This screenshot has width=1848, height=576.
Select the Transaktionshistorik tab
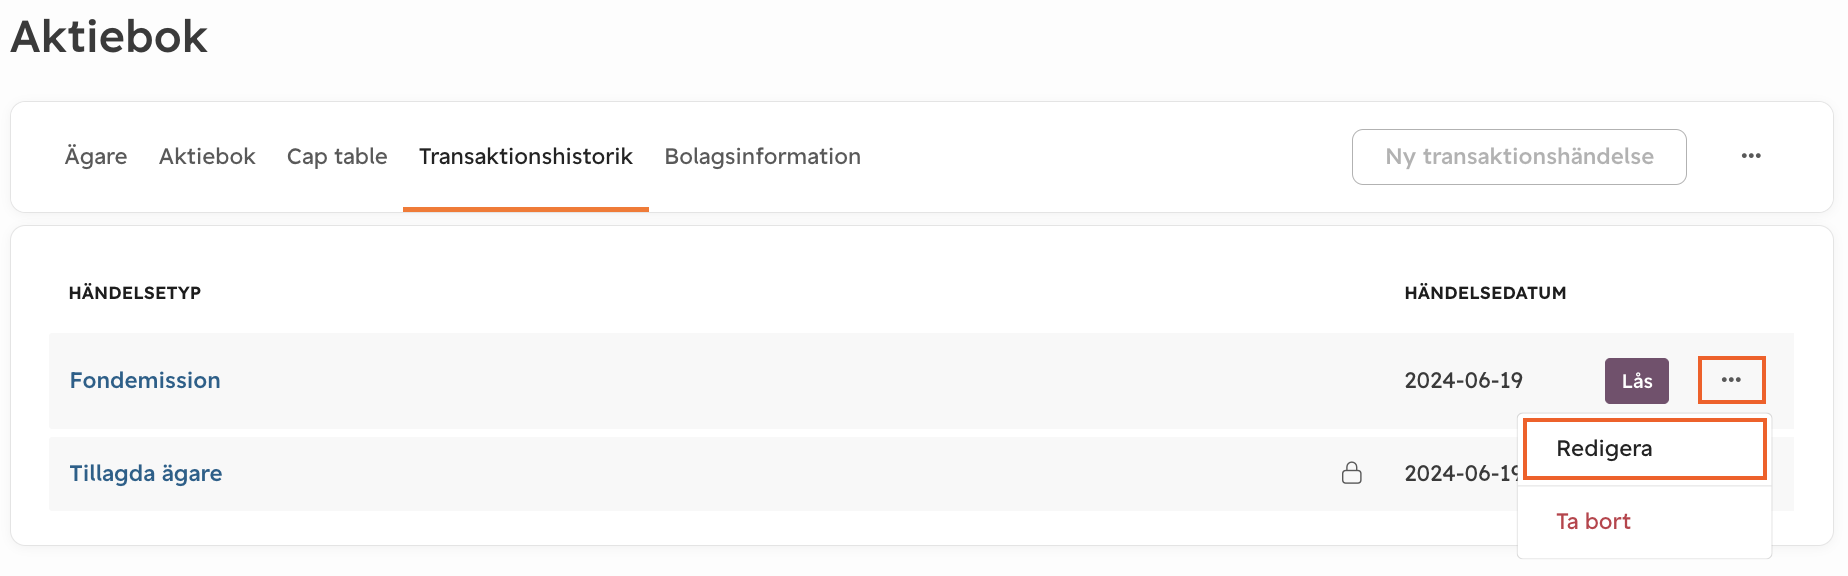(526, 156)
